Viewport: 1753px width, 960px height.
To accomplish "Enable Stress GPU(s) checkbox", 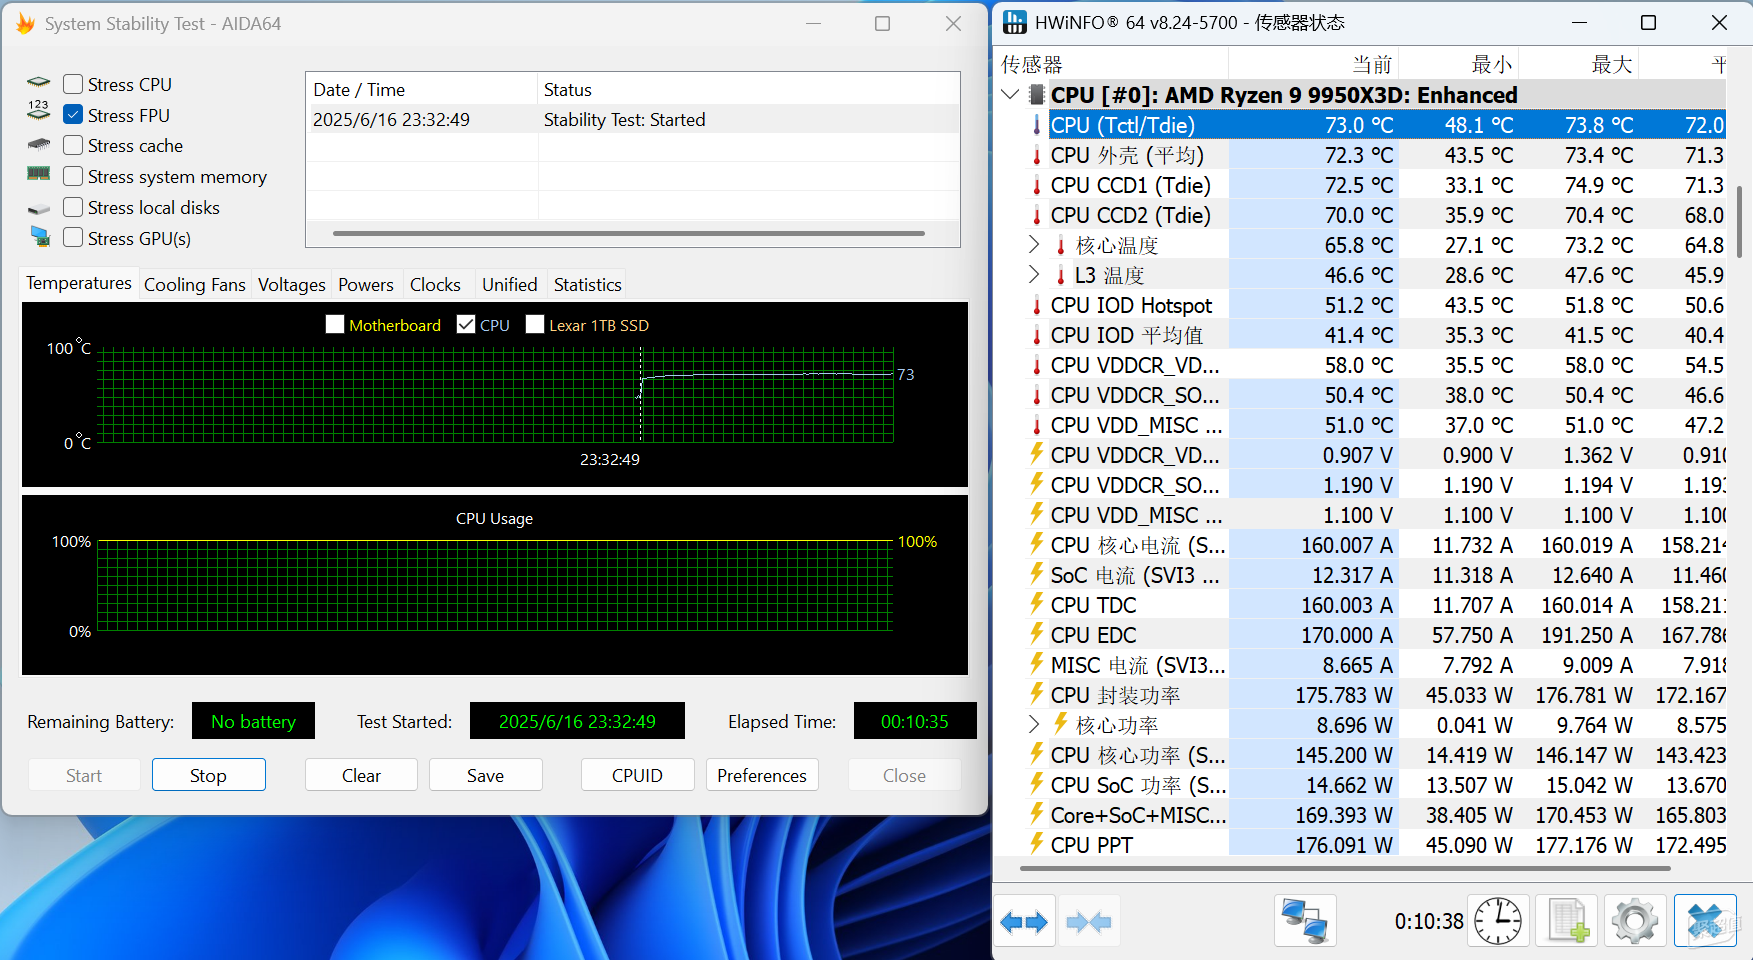I will pyautogui.click(x=73, y=238).
